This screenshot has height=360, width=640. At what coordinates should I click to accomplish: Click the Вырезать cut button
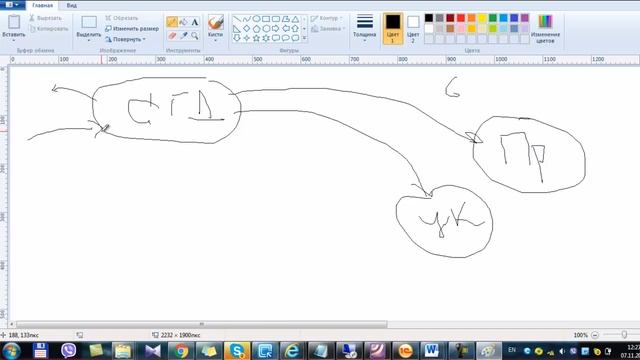pyautogui.click(x=45, y=18)
